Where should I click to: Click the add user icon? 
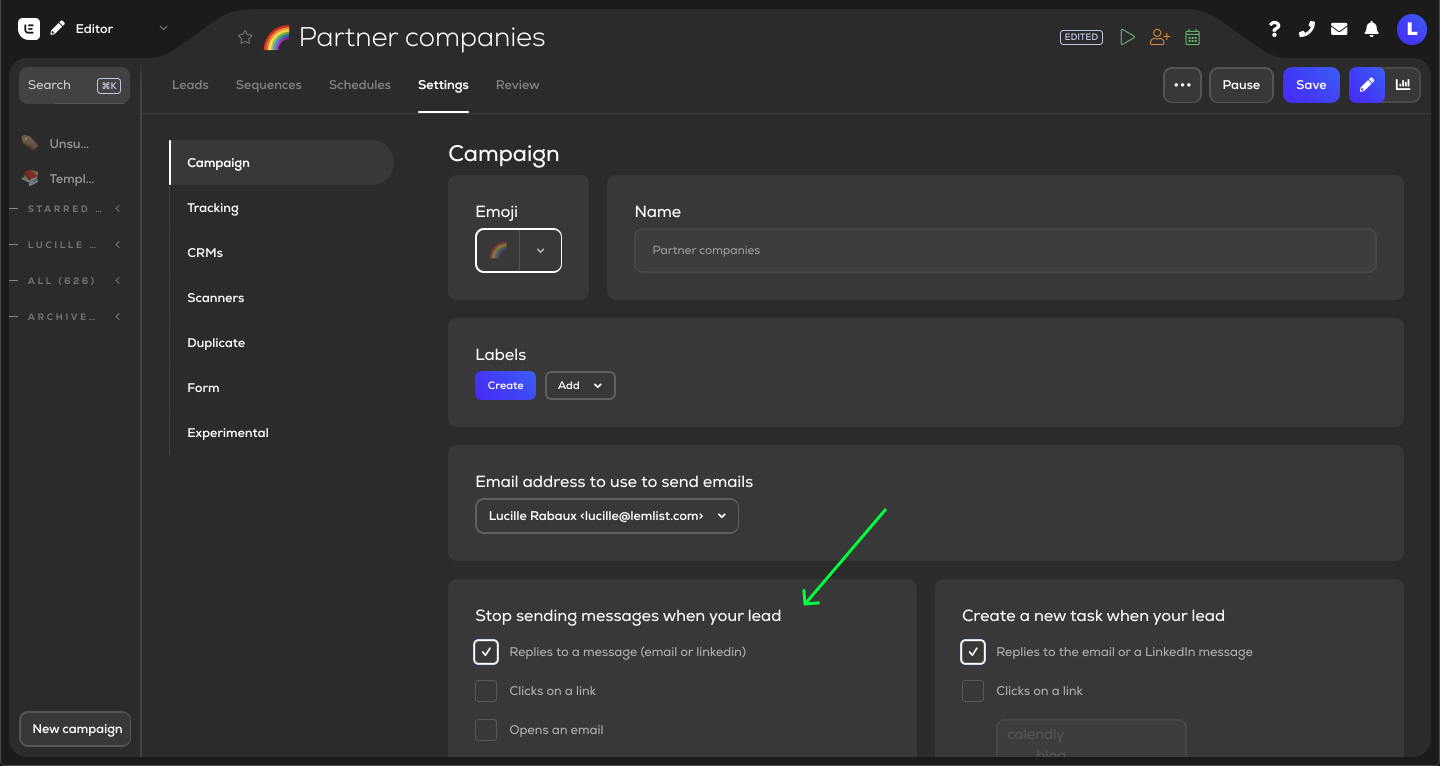1159,37
